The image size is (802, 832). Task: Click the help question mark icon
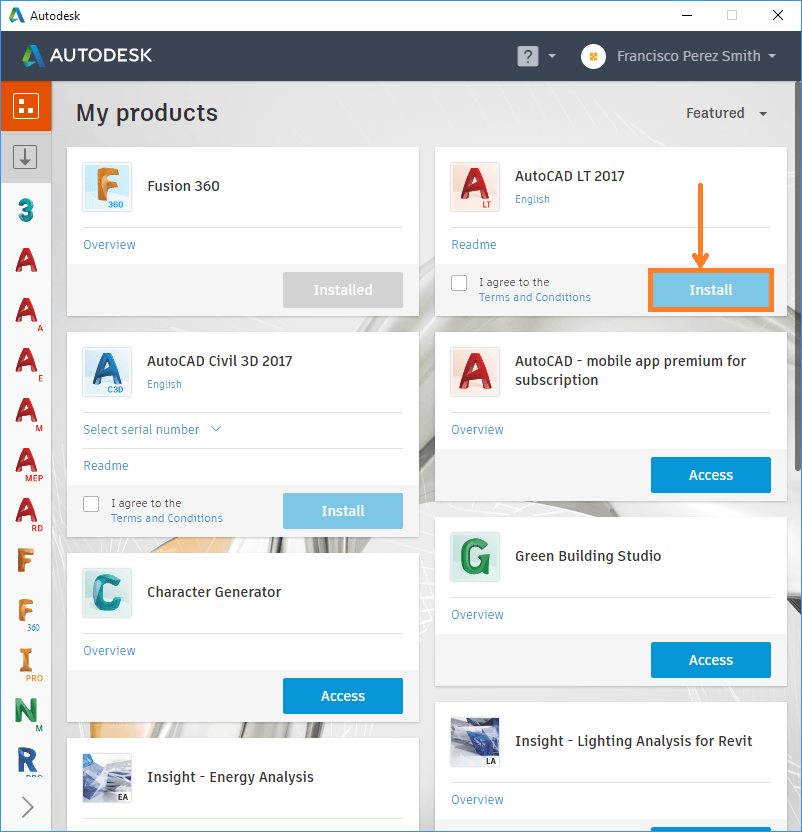[x=528, y=56]
